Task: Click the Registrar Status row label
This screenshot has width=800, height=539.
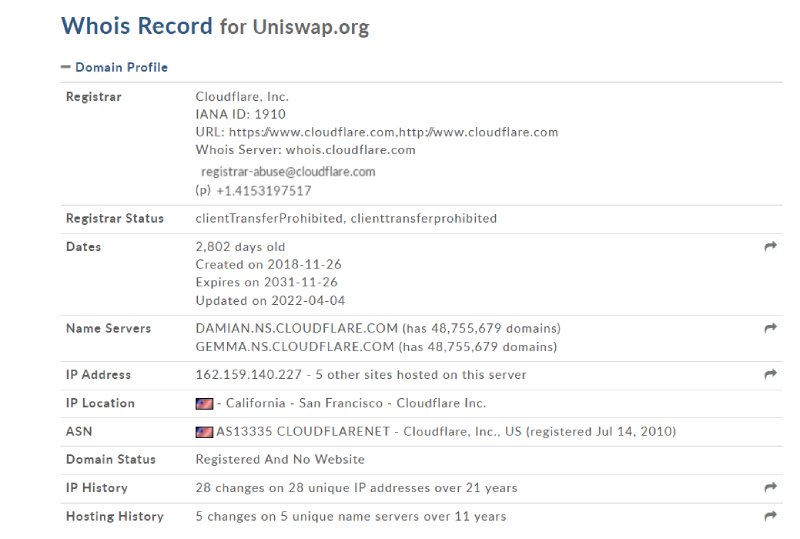Action: (x=115, y=218)
